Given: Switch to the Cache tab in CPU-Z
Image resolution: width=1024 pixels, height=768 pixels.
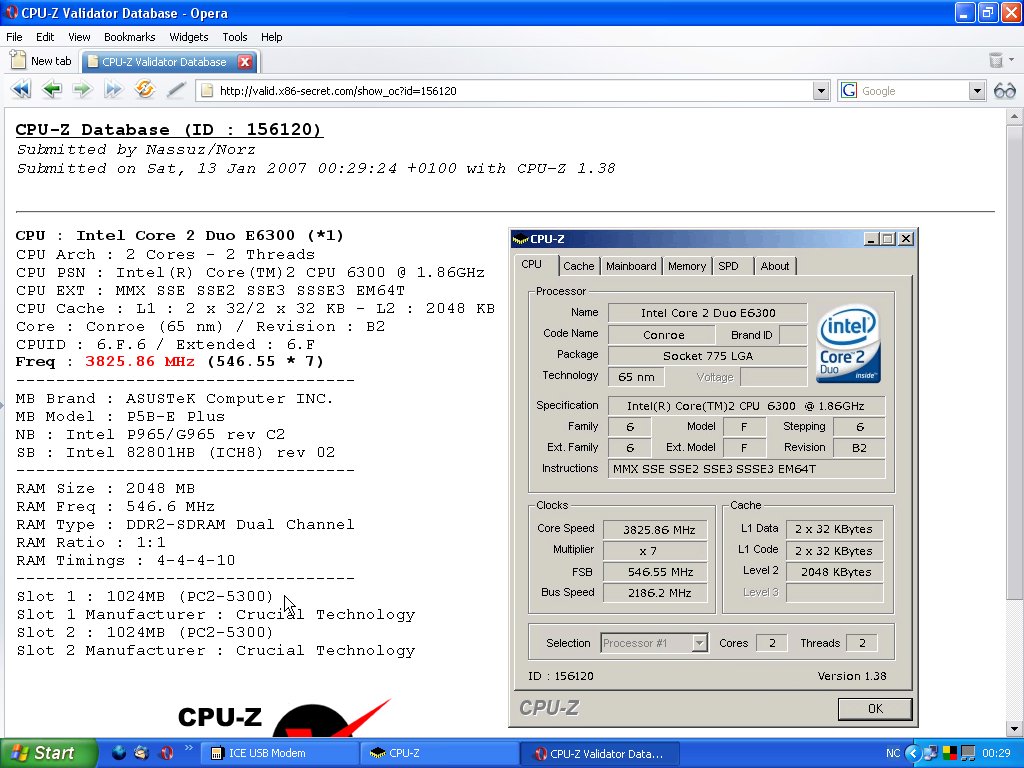Looking at the screenshot, I should 579,266.
